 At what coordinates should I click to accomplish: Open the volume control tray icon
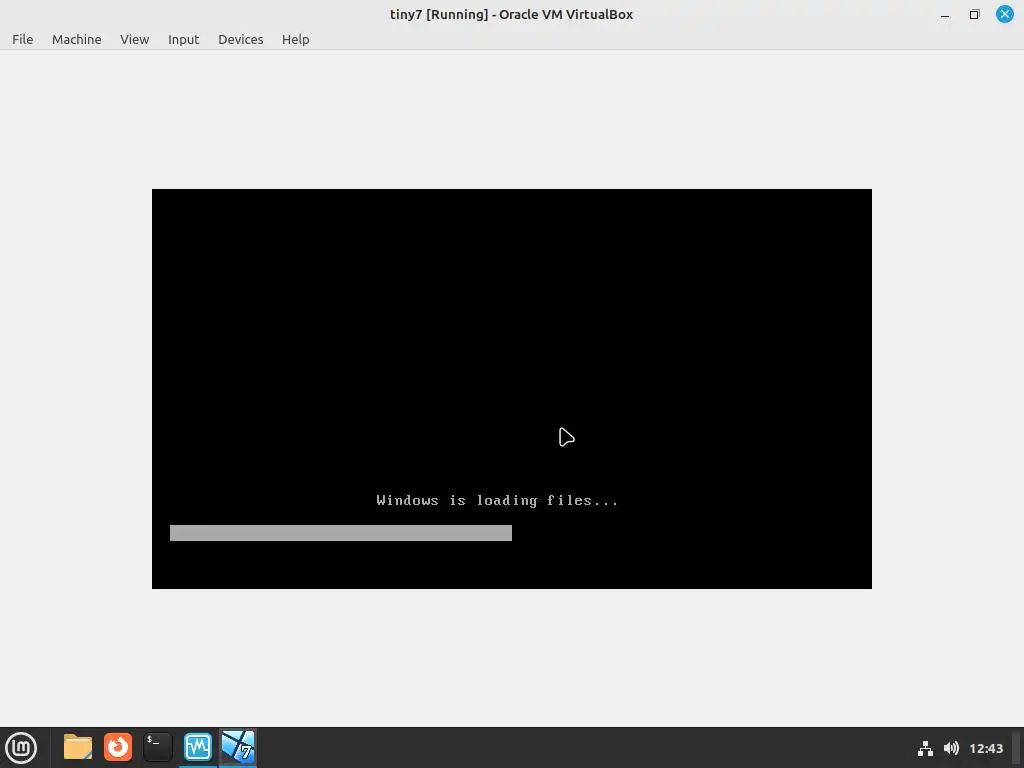(x=951, y=748)
